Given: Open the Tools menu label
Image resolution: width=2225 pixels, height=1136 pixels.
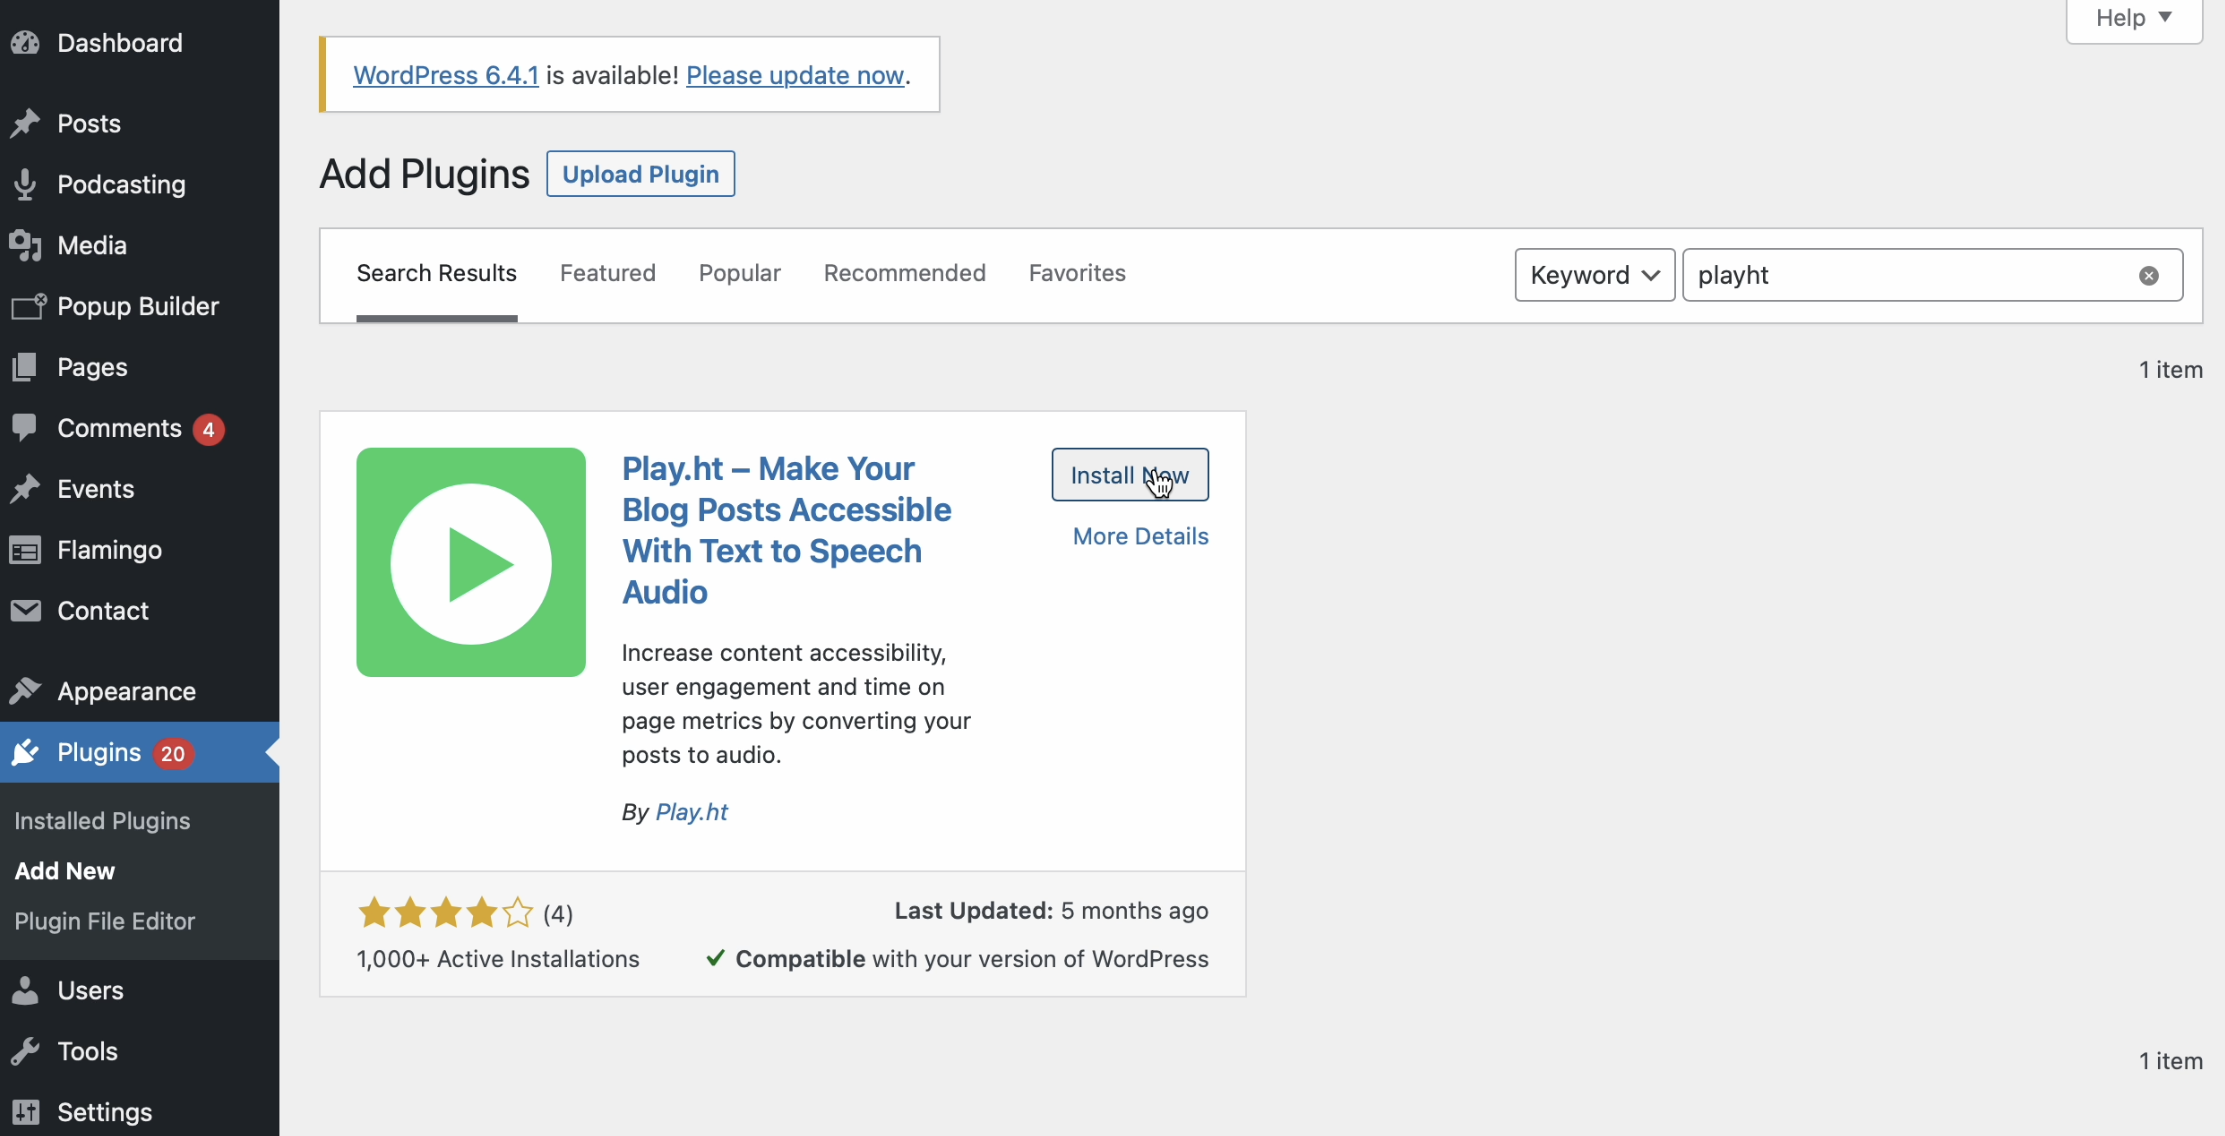Looking at the screenshot, I should [x=88, y=1051].
